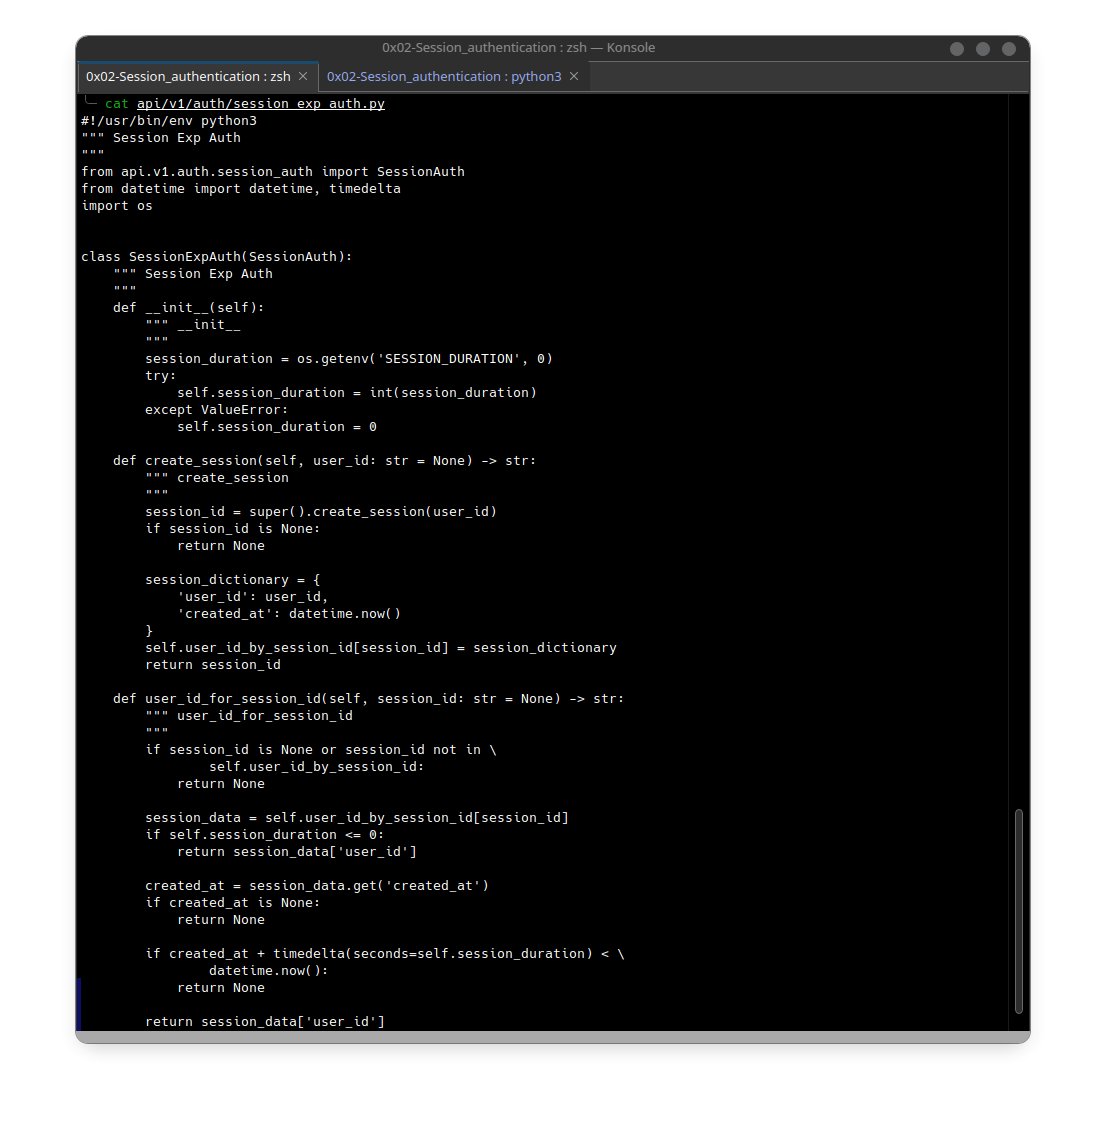Screen dimensions: 1106x1129
Task: Click the "'created_at': datetime.now()" line
Action: [x=289, y=614]
